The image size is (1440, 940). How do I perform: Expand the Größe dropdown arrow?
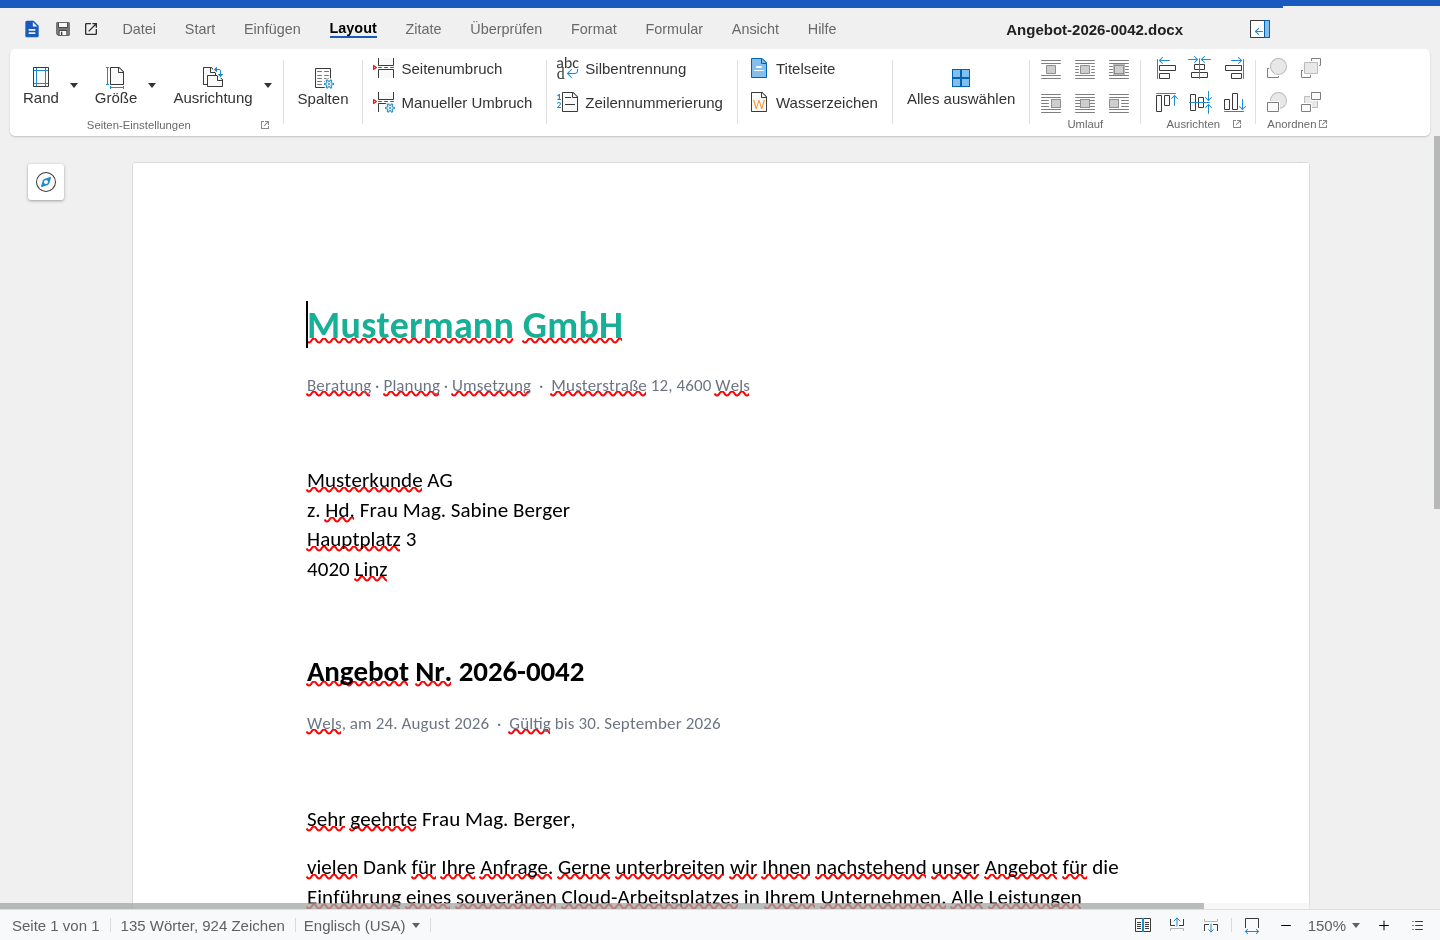point(152,85)
